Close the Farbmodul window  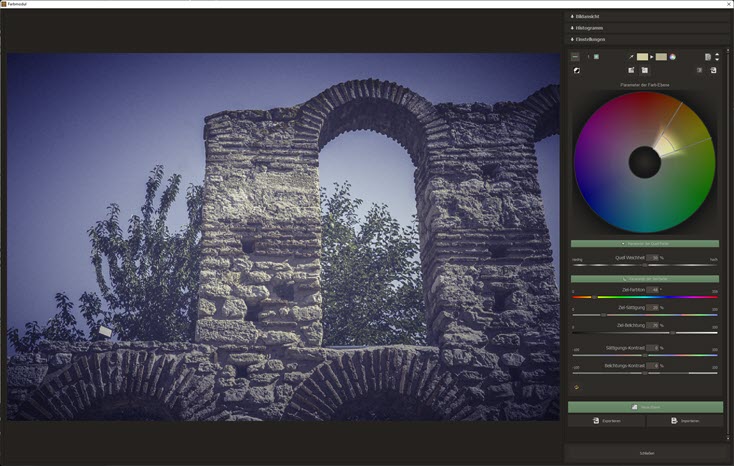pyautogui.click(x=729, y=4)
